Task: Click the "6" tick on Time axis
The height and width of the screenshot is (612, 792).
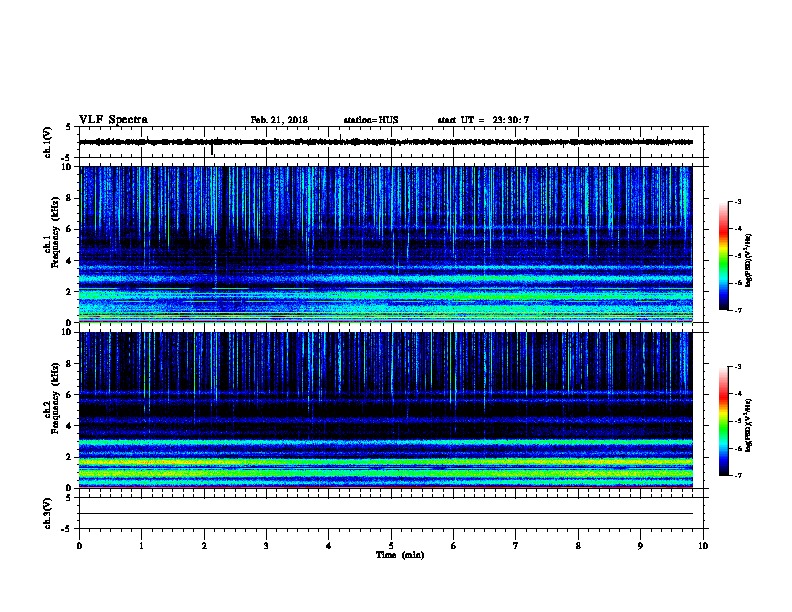Action: click(x=454, y=546)
